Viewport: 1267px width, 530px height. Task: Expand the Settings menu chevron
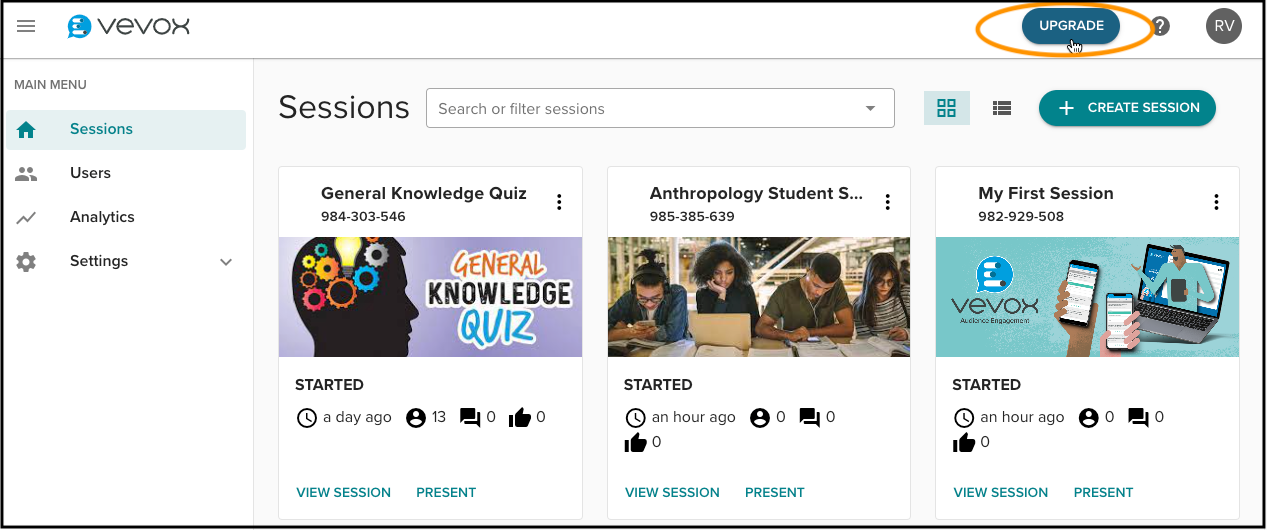coord(226,262)
